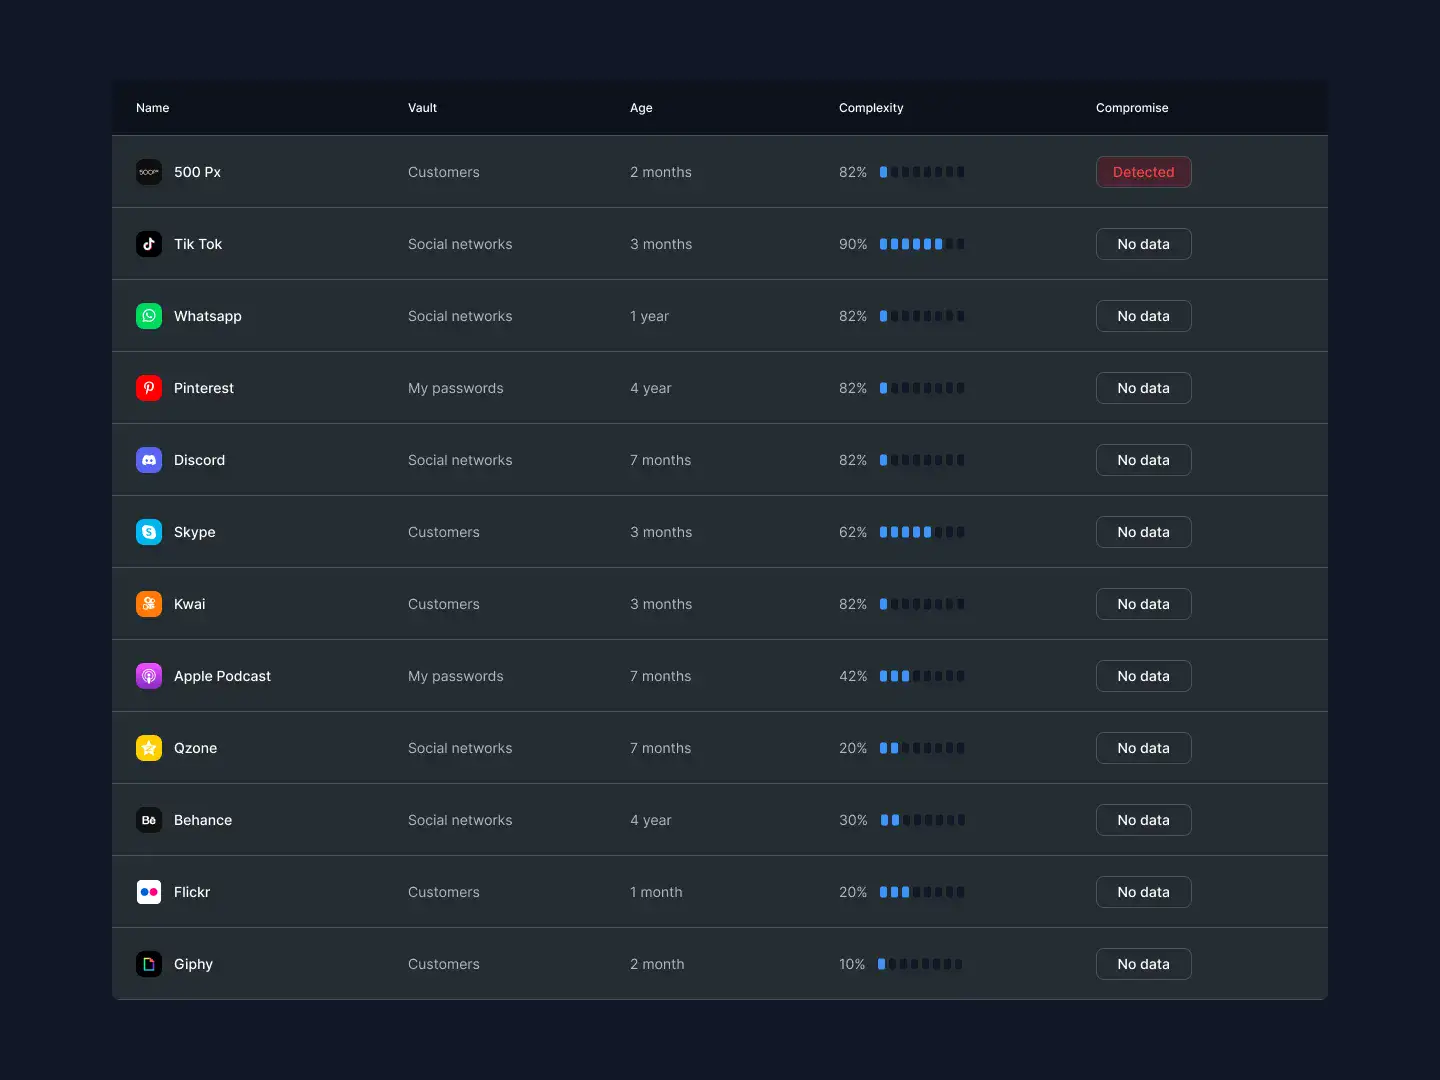Screen dimensions: 1440x1080
Task: Sort by the Compromise column header
Action: coord(1132,108)
